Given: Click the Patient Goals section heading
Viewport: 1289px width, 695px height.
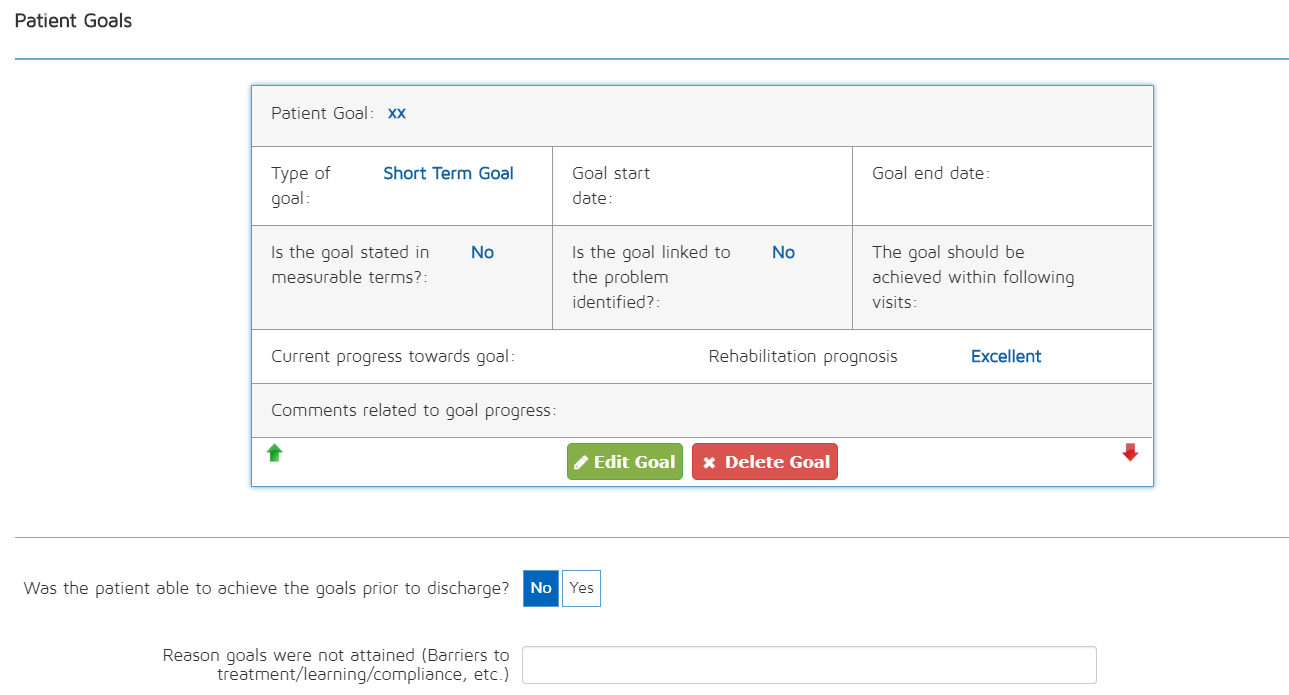Looking at the screenshot, I should pos(73,21).
